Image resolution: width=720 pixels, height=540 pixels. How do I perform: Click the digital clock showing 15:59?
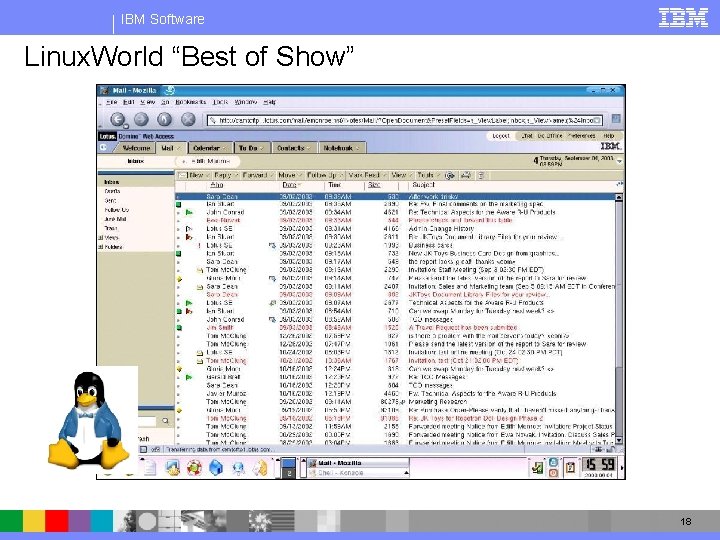(x=600, y=464)
